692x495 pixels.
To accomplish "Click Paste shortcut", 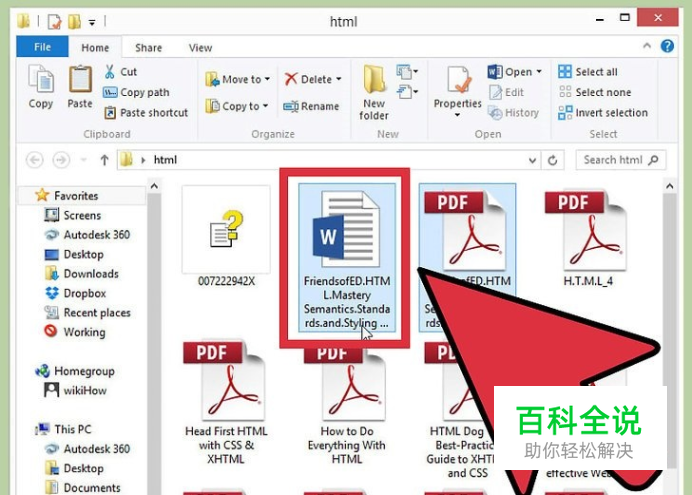I will pyautogui.click(x=146, y=113).
